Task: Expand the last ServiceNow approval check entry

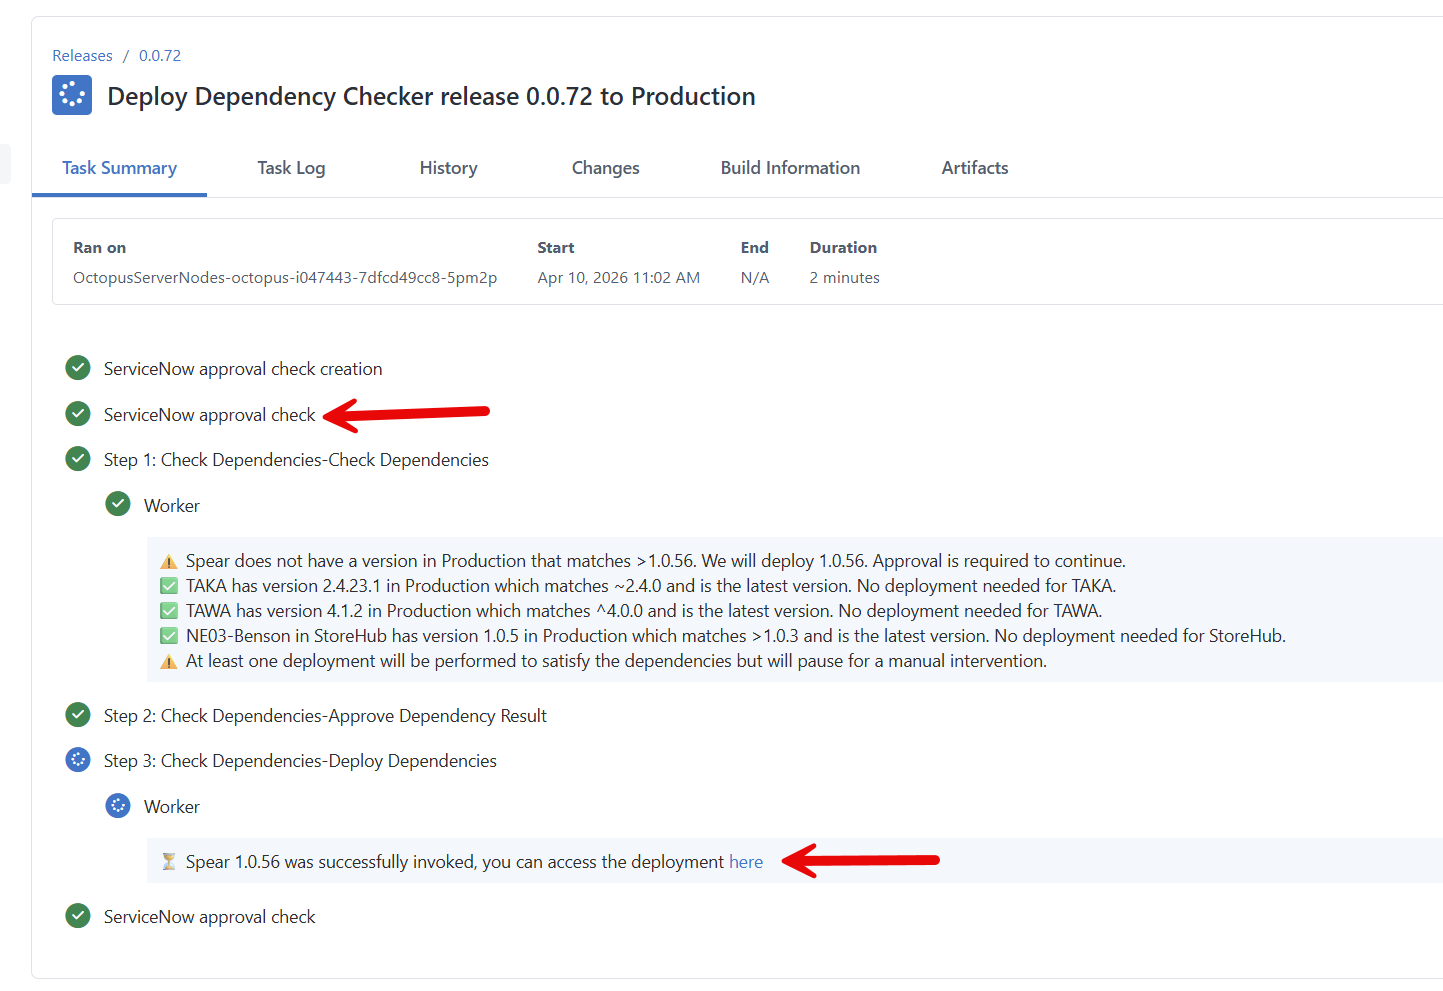Action: (x=209, y=917)
